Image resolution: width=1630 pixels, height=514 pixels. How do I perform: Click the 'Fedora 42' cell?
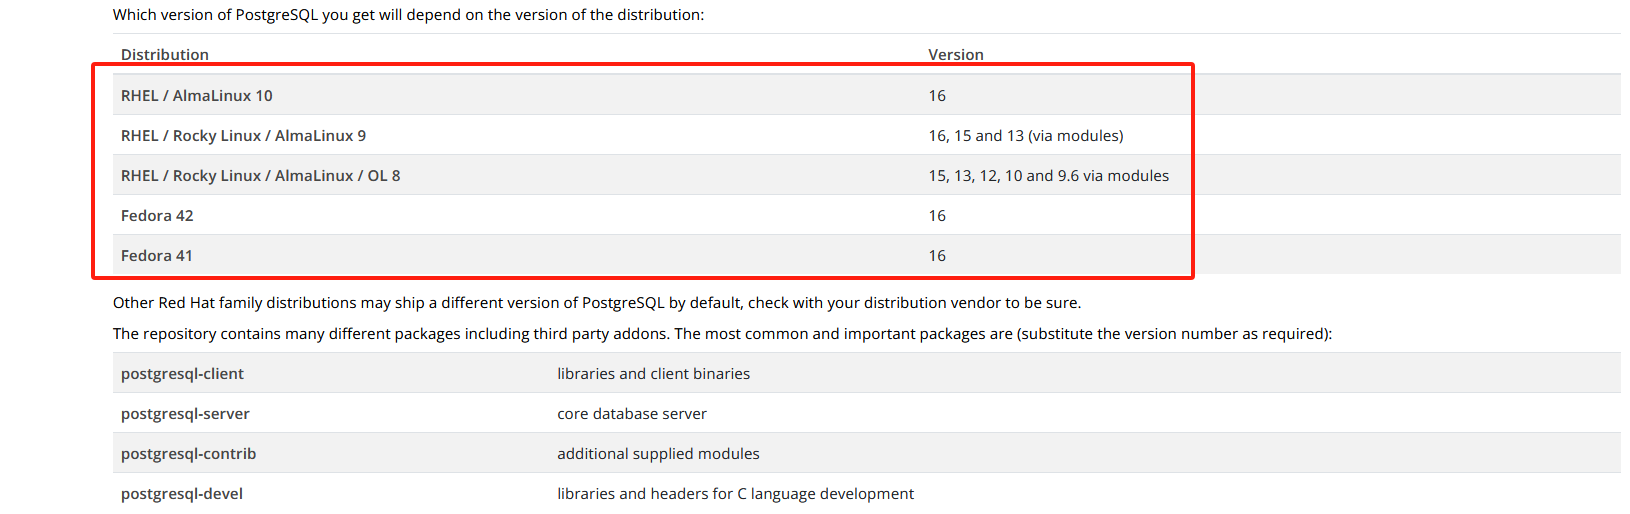point(157,216)
